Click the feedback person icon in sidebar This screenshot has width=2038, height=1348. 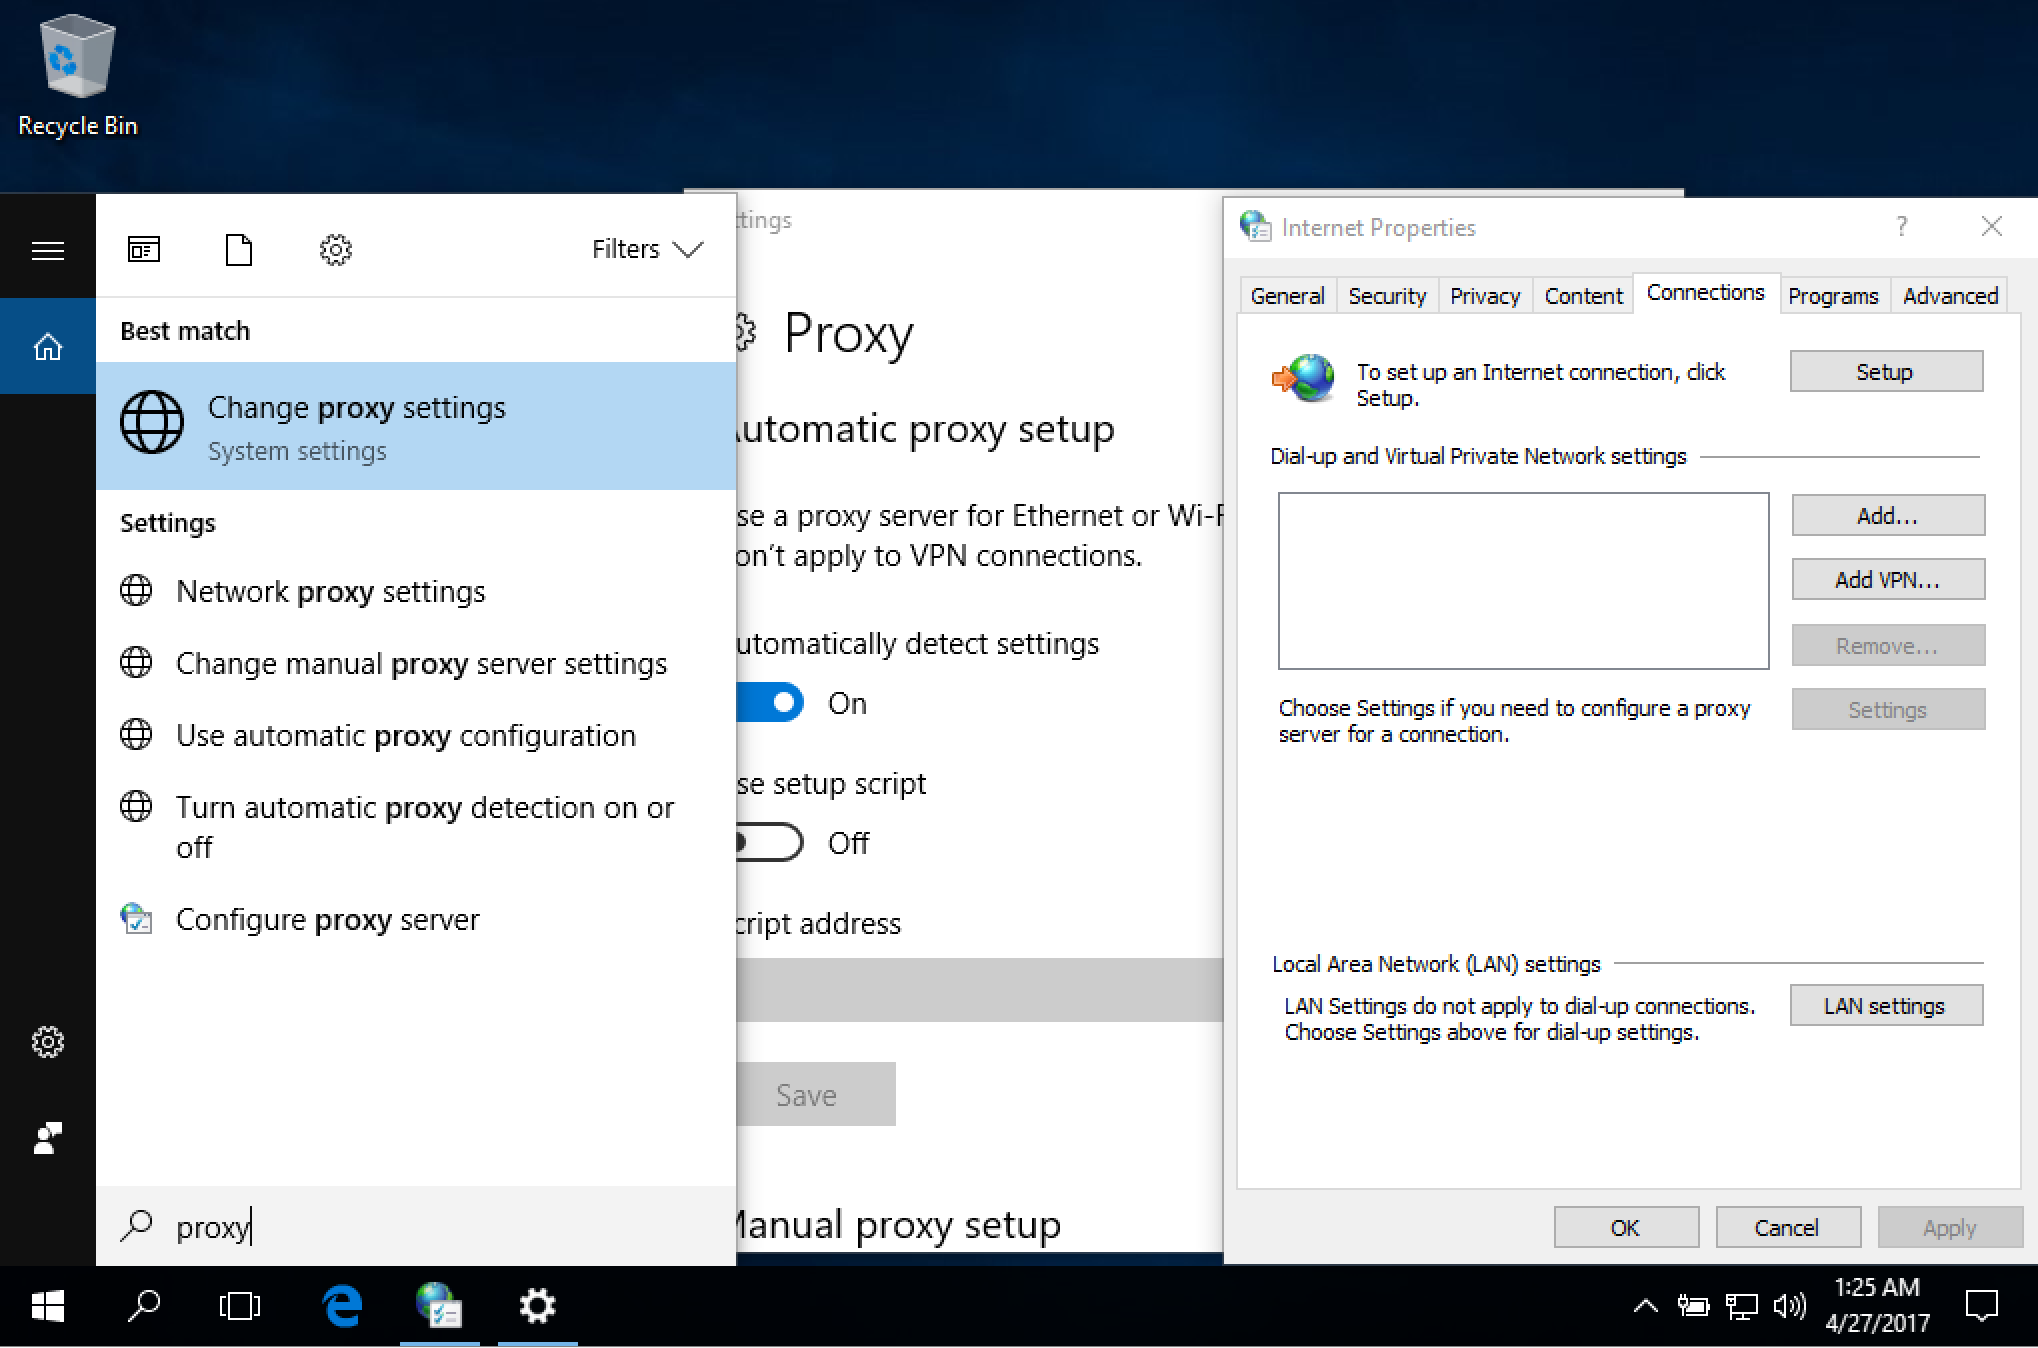[x=48, y=1138]
